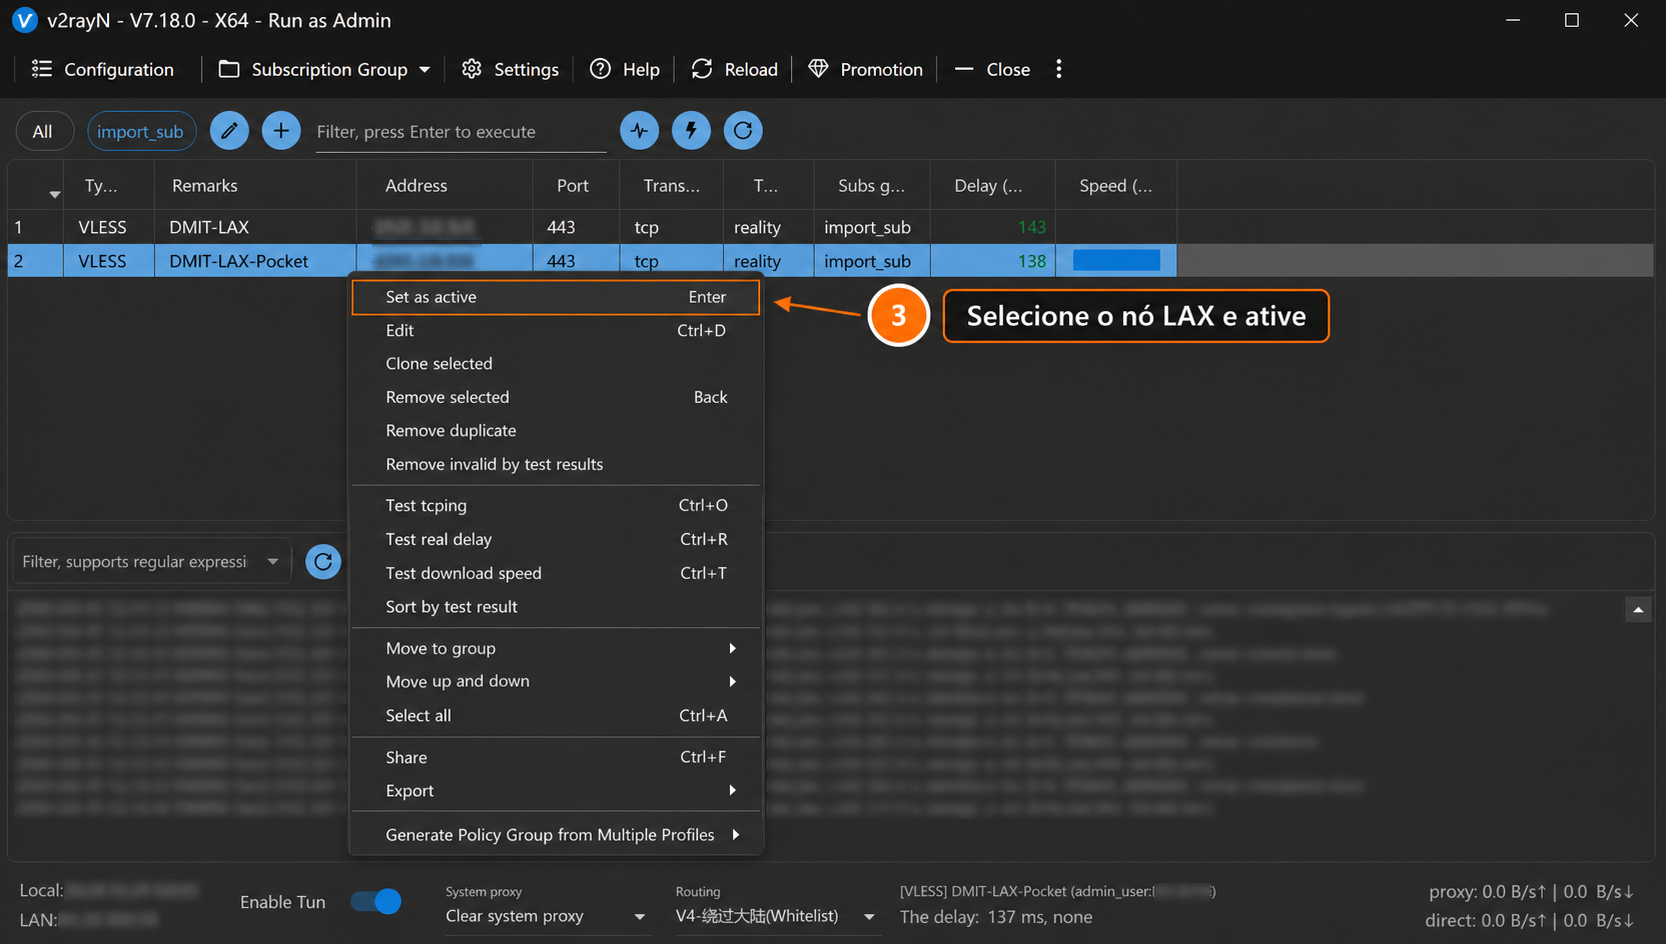Click the proxy speed status readout

[1531, 891]
